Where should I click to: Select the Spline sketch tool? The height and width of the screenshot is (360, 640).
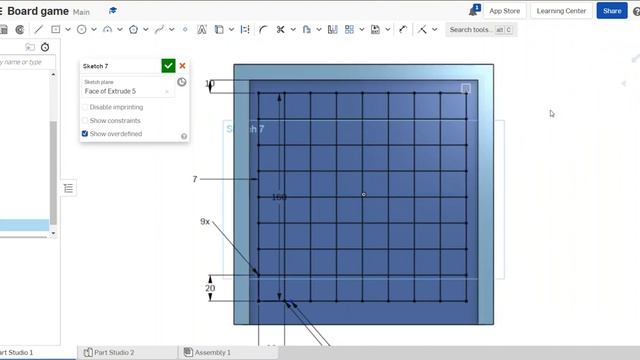pos(159,29)
